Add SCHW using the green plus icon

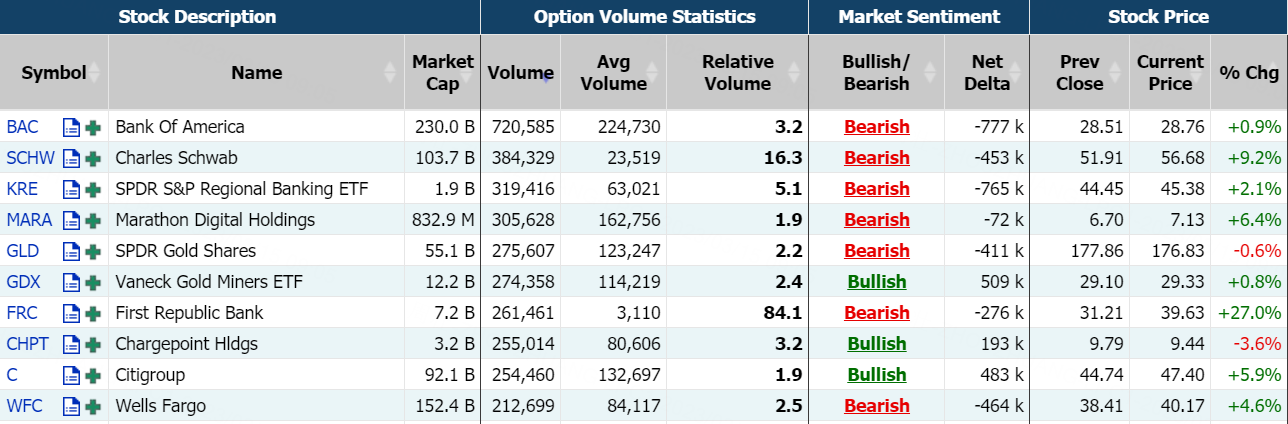(x=93, y=158)
